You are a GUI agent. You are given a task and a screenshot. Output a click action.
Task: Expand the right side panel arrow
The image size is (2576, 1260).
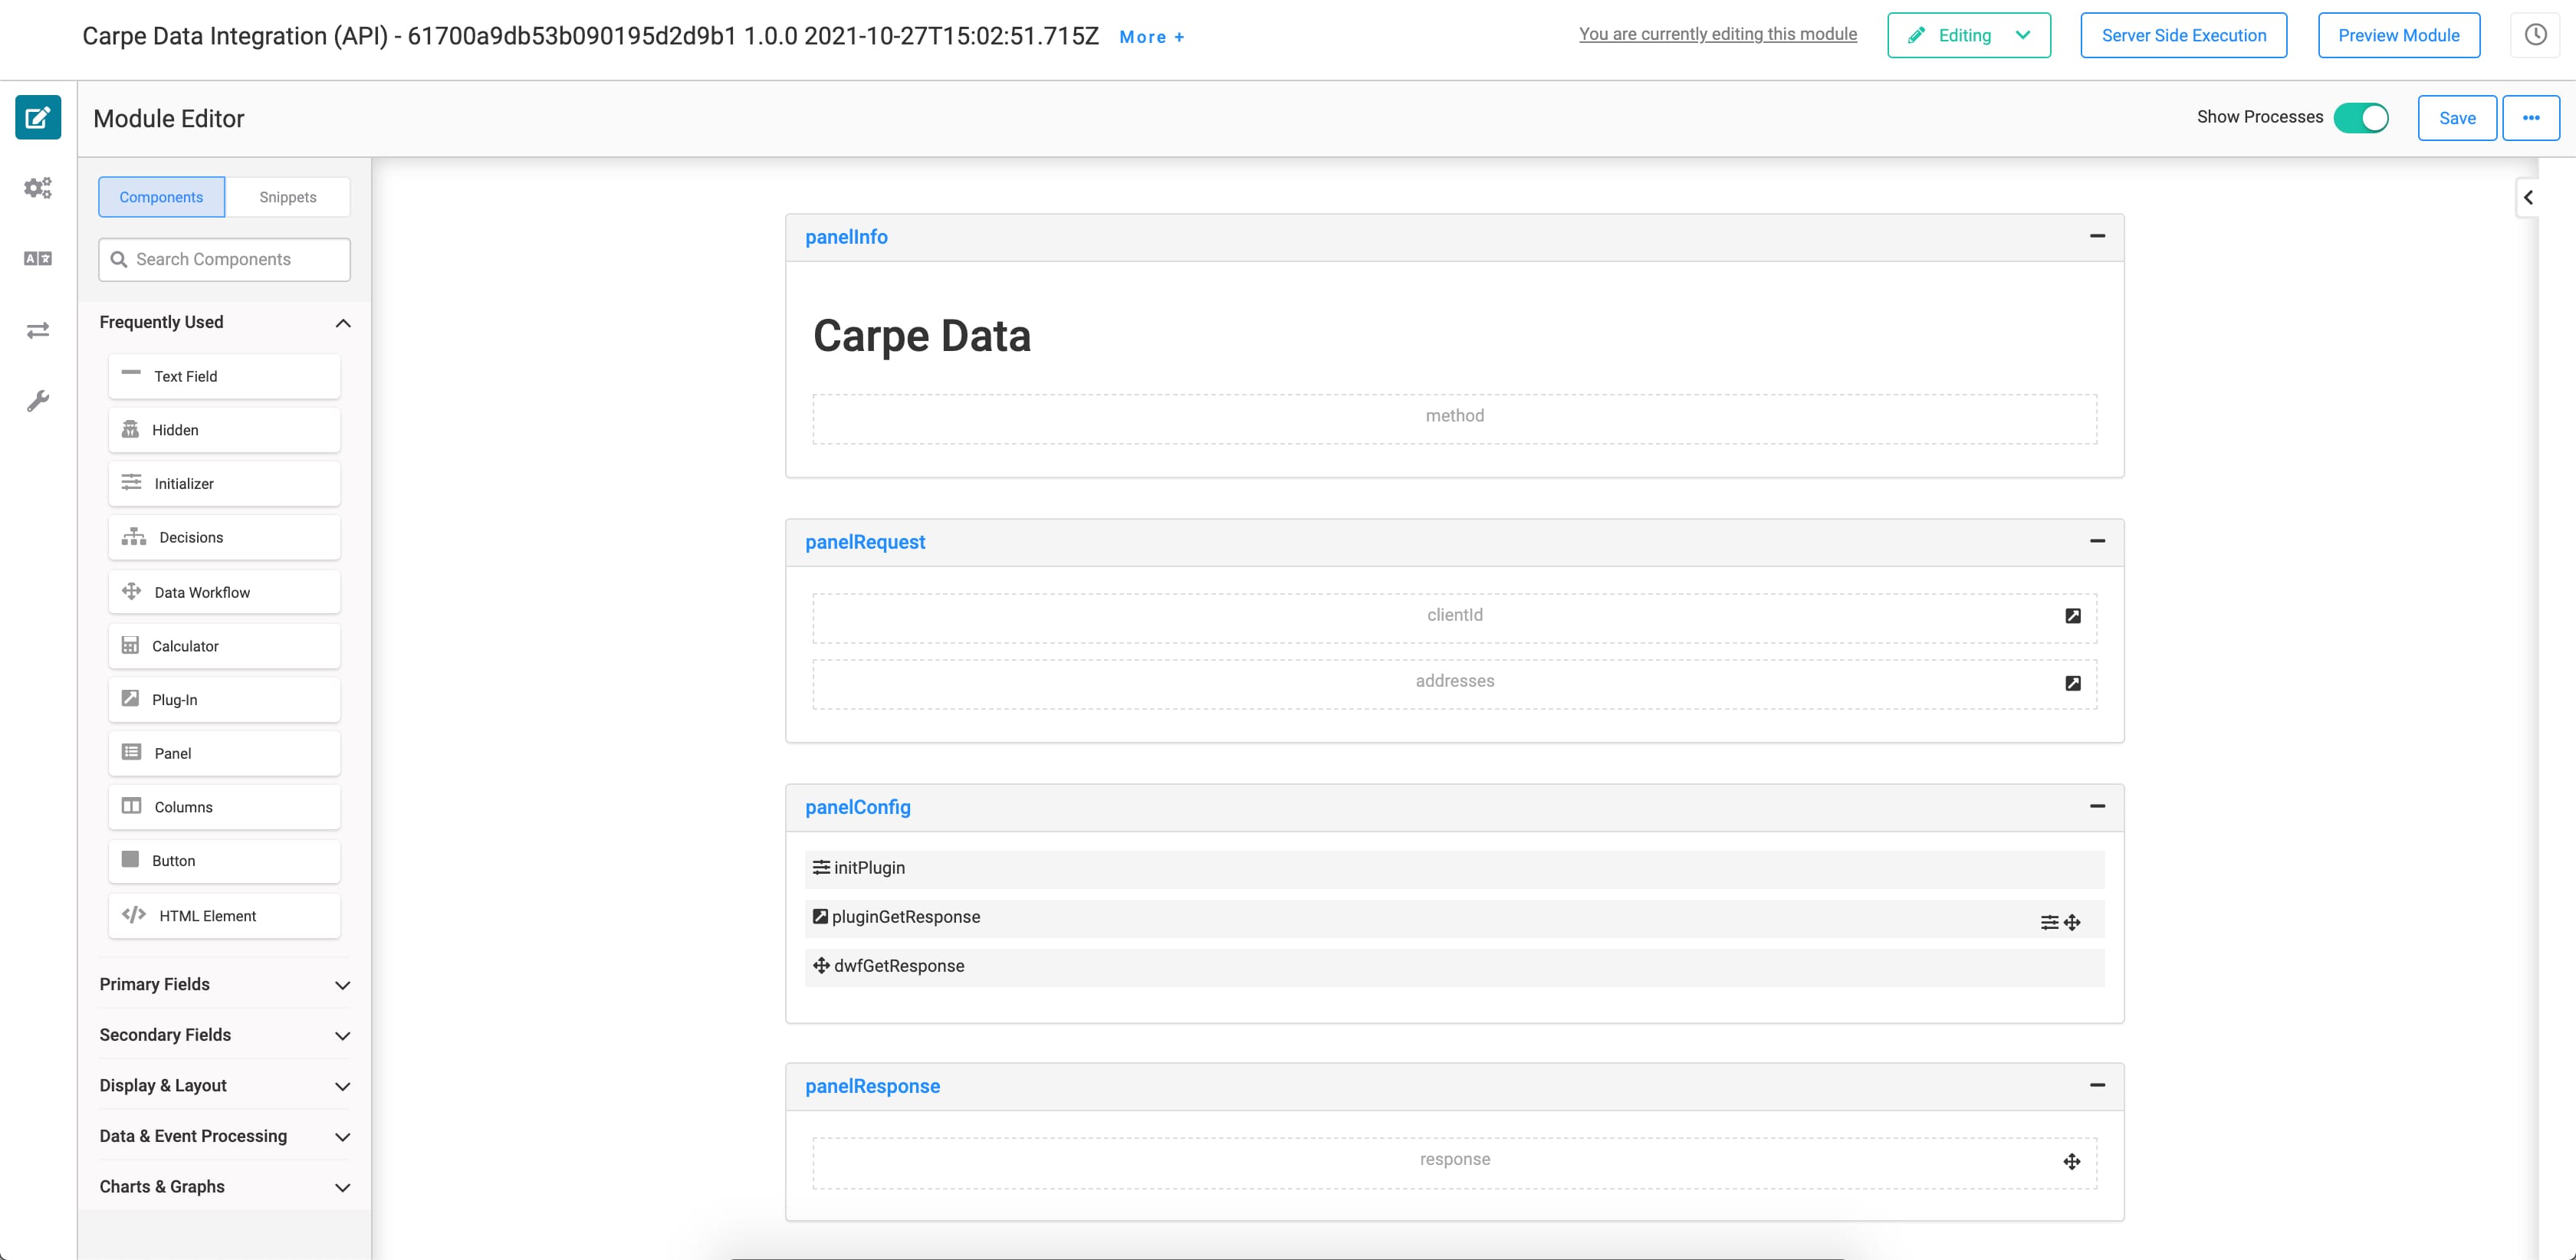(2527, 197)
